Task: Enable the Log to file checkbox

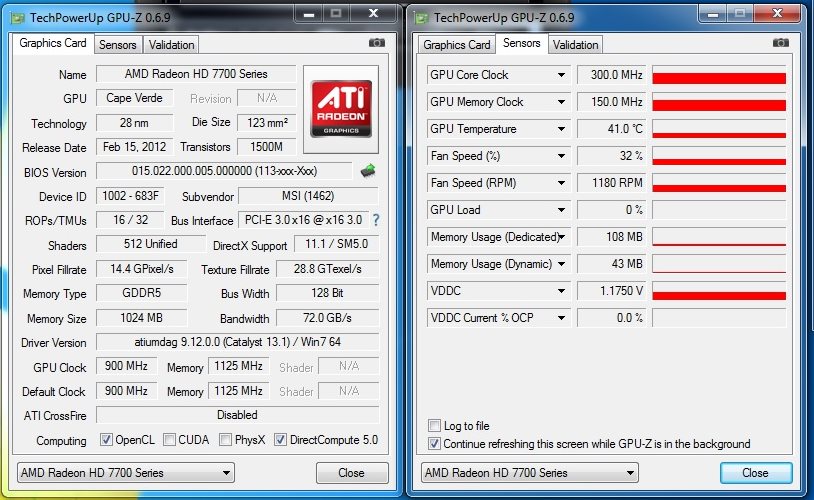Action: (435, 426)
